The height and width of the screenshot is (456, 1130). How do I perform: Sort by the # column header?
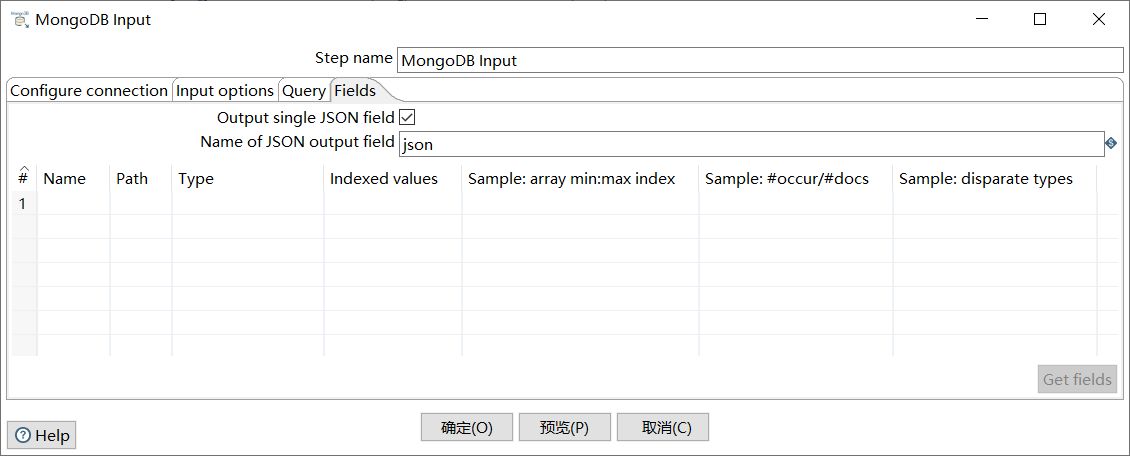24,178
